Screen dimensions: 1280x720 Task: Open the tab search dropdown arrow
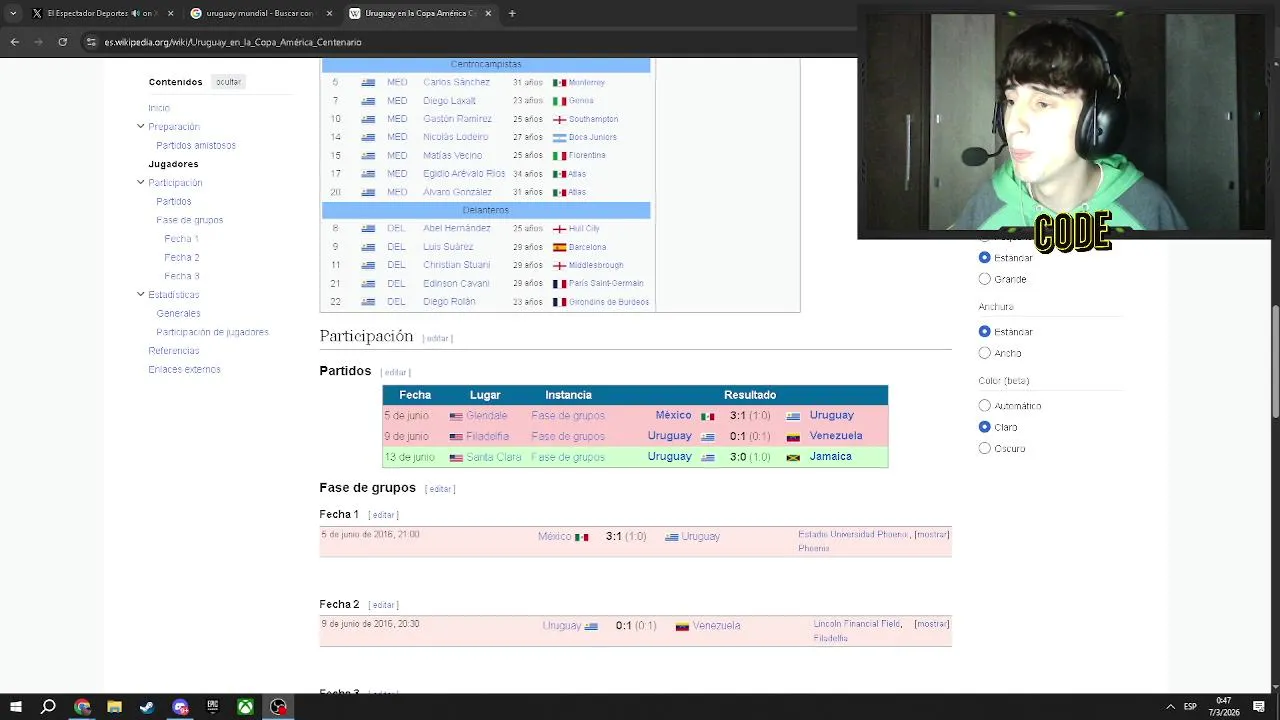click(12, 14)
